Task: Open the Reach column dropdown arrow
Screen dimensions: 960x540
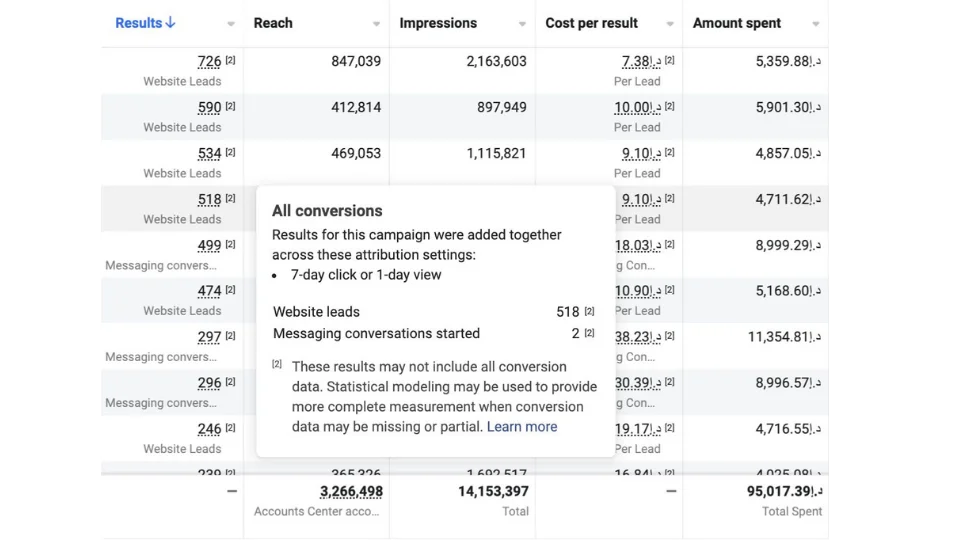Action: [x=376, y=24]
